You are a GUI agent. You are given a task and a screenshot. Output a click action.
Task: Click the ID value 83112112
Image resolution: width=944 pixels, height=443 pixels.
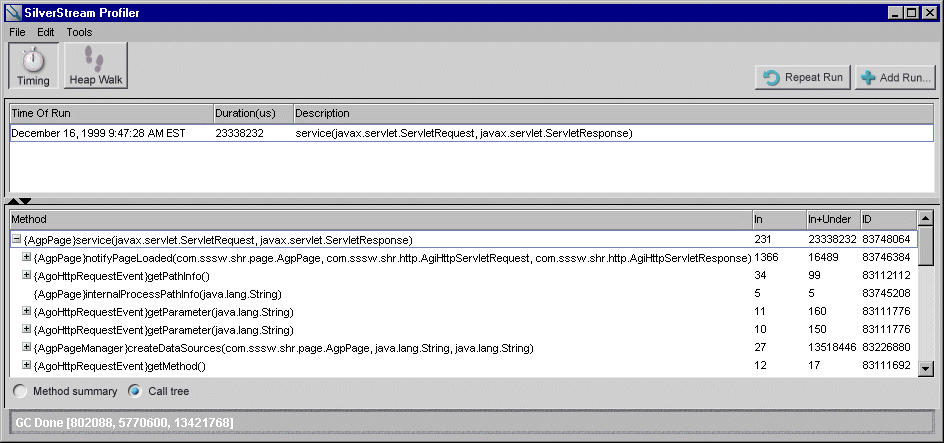[x=886, y=276]
